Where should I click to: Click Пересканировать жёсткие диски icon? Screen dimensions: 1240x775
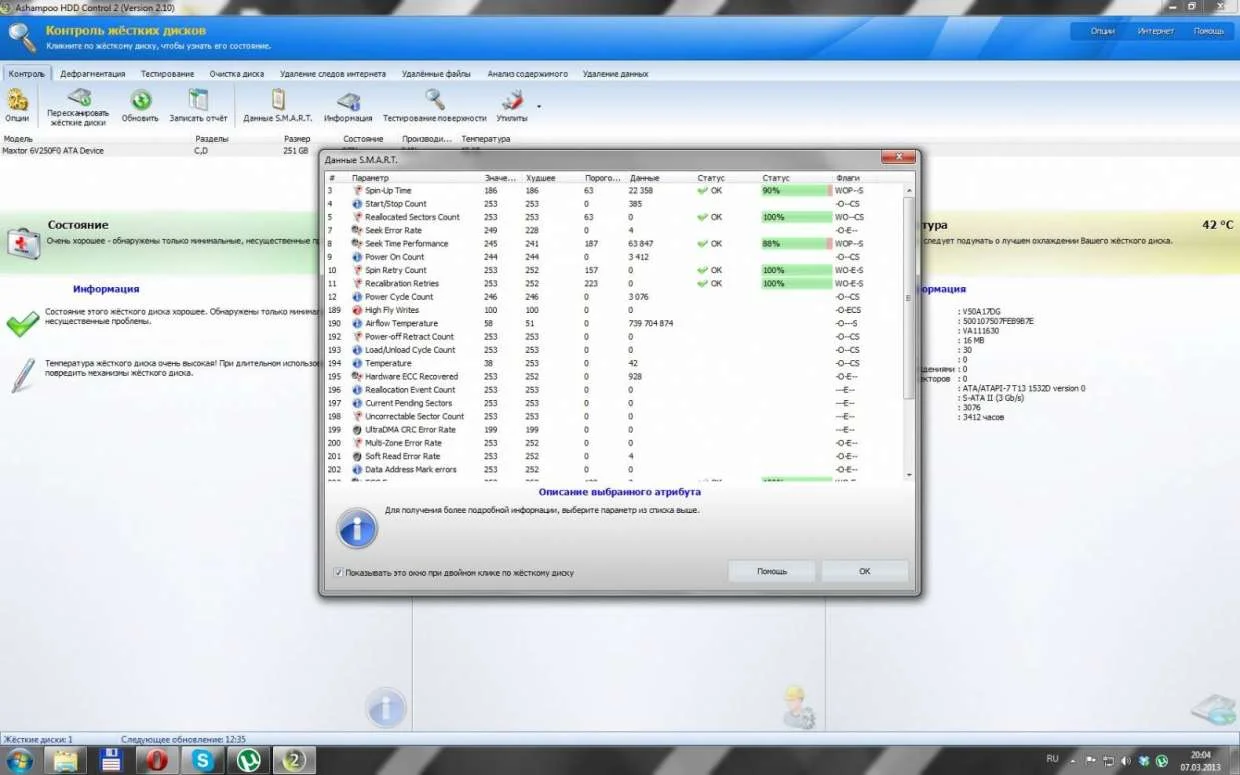tap(78, 99)
